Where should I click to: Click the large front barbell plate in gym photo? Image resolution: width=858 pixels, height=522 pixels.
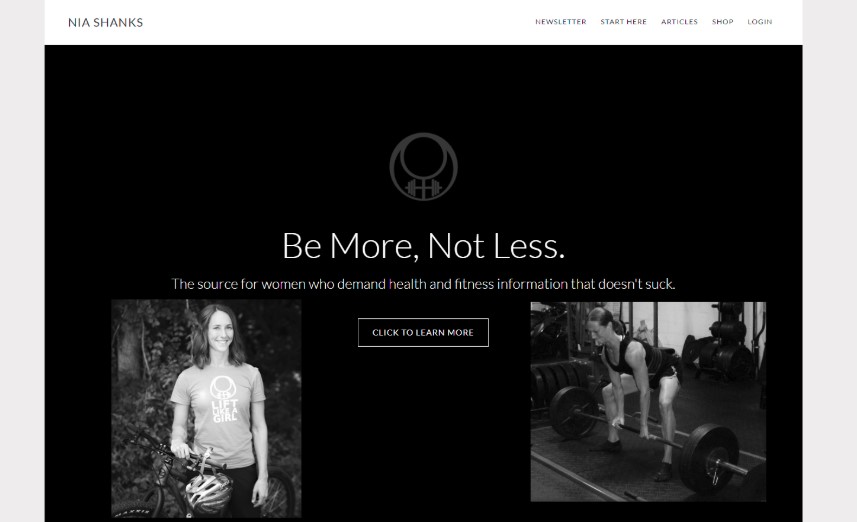click(710, 459)
